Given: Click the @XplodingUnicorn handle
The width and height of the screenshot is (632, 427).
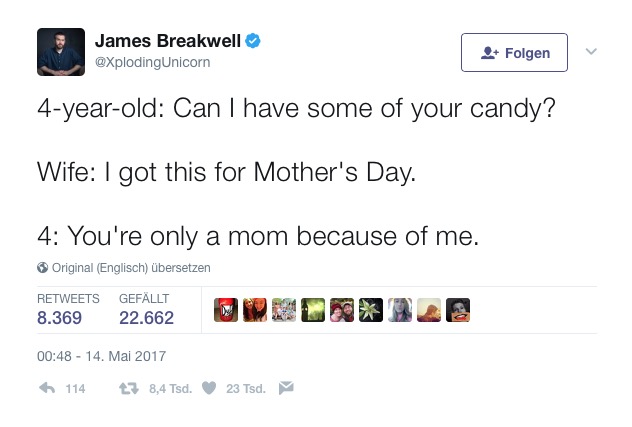Looking at the screenshot, I should 152,62.
